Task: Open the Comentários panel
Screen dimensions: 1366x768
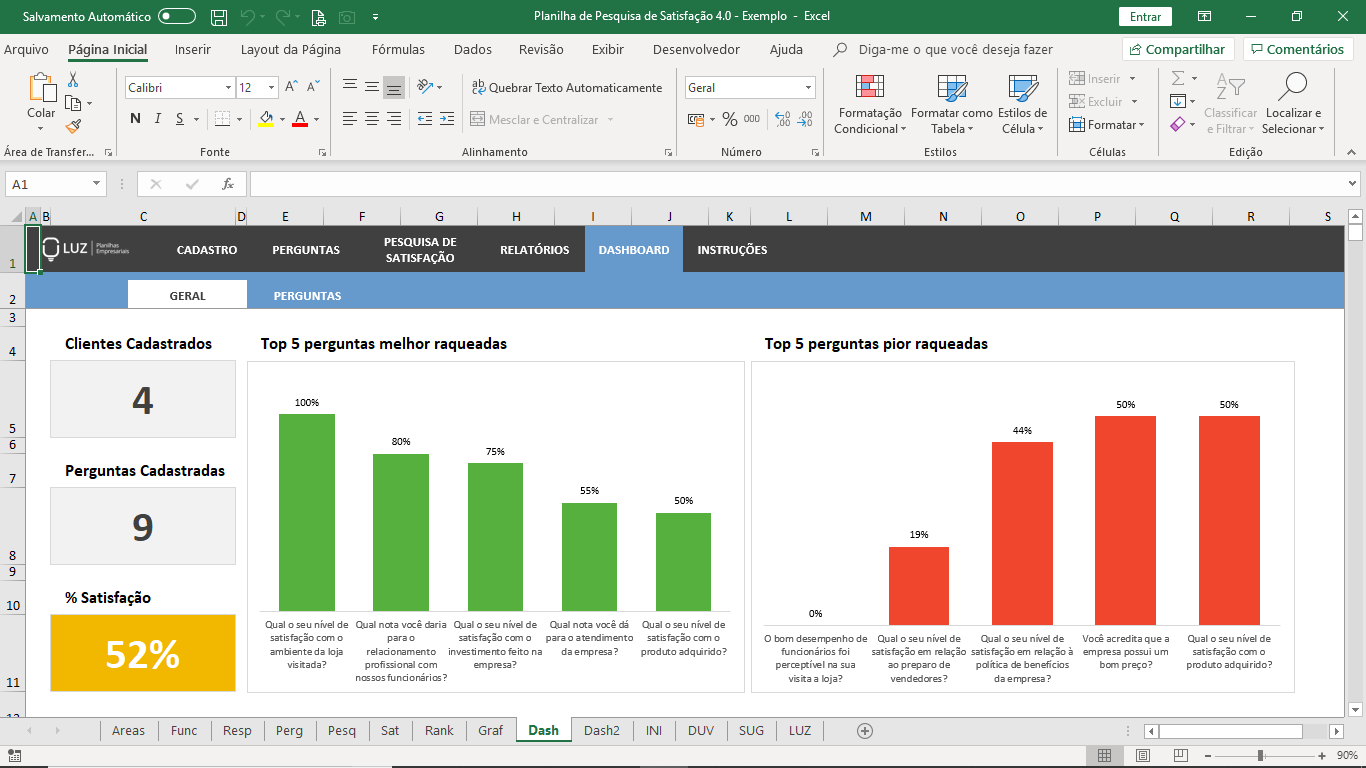Action: (1298, 50)
